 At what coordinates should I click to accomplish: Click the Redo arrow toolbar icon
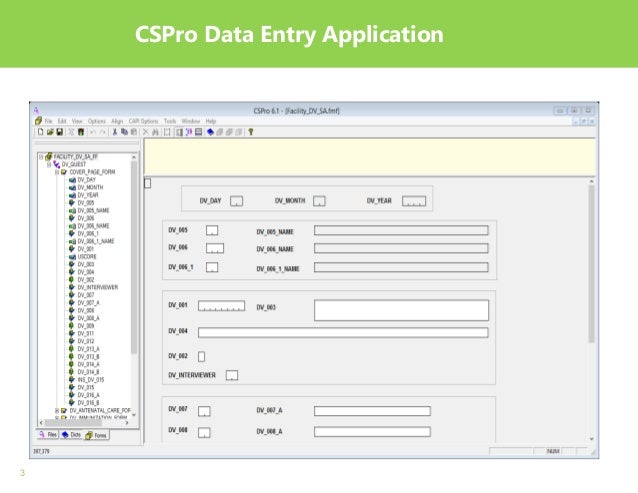point(102,132)
